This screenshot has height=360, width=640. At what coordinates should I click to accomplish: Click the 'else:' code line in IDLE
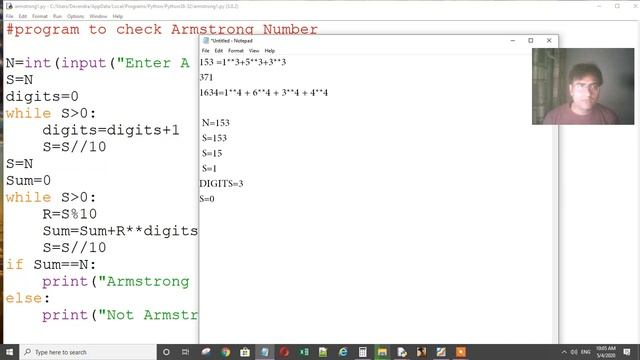[27, 298]
